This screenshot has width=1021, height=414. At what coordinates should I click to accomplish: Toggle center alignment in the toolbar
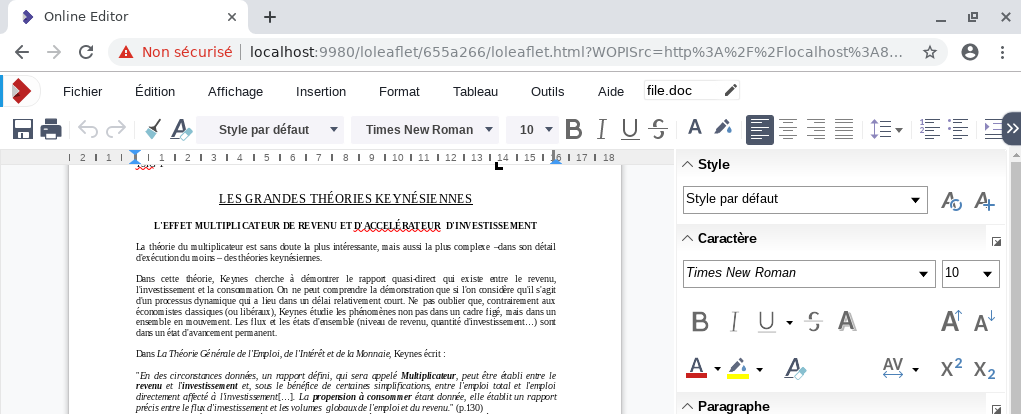coord(789,129)
